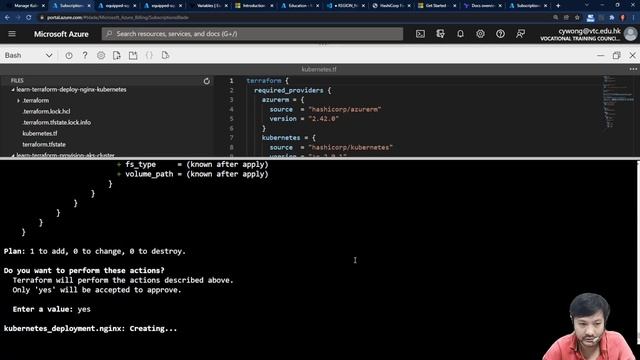Image resolution: width=640 pixels, height=360 pixels.
Task: Click the terminal vertical scrollbar
Action: [638, 253]
